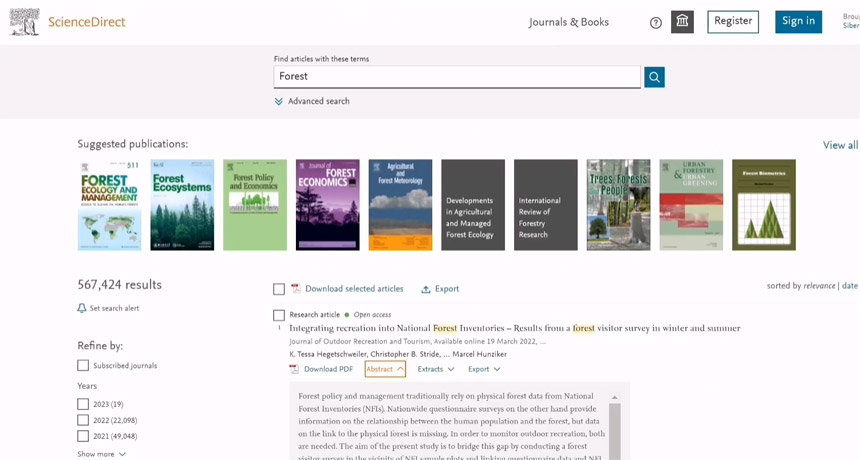Screen dimensions: 860x460
Task: Open International Review of Forestry Research
Action: tap(546, 205)
